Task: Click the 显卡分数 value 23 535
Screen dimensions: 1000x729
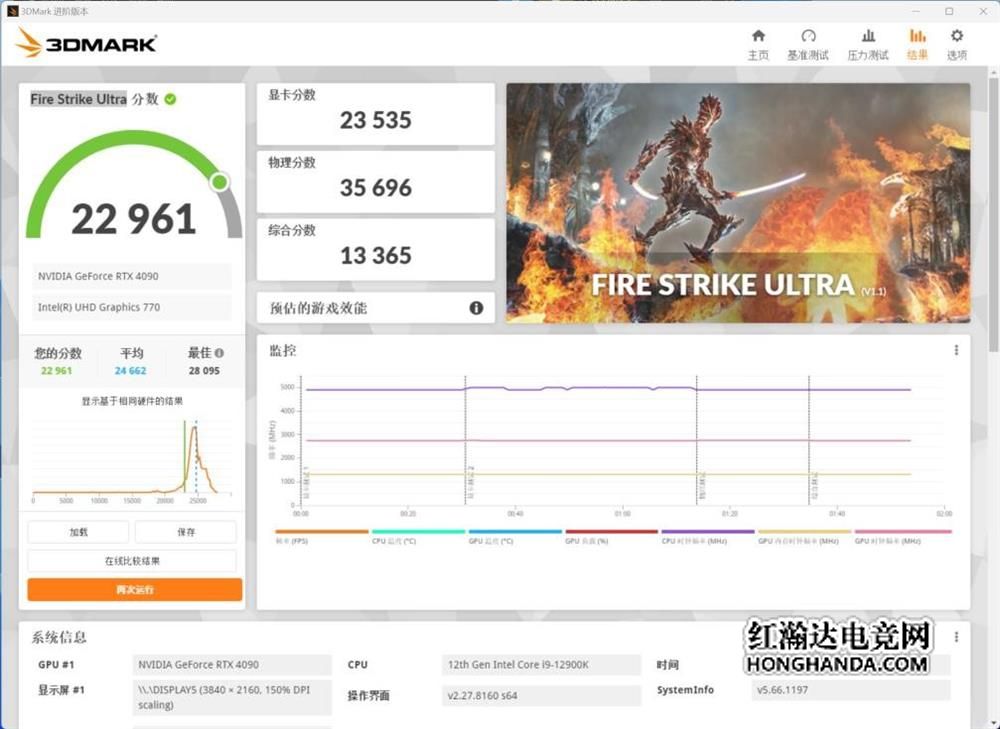Action: coord(376,120)
